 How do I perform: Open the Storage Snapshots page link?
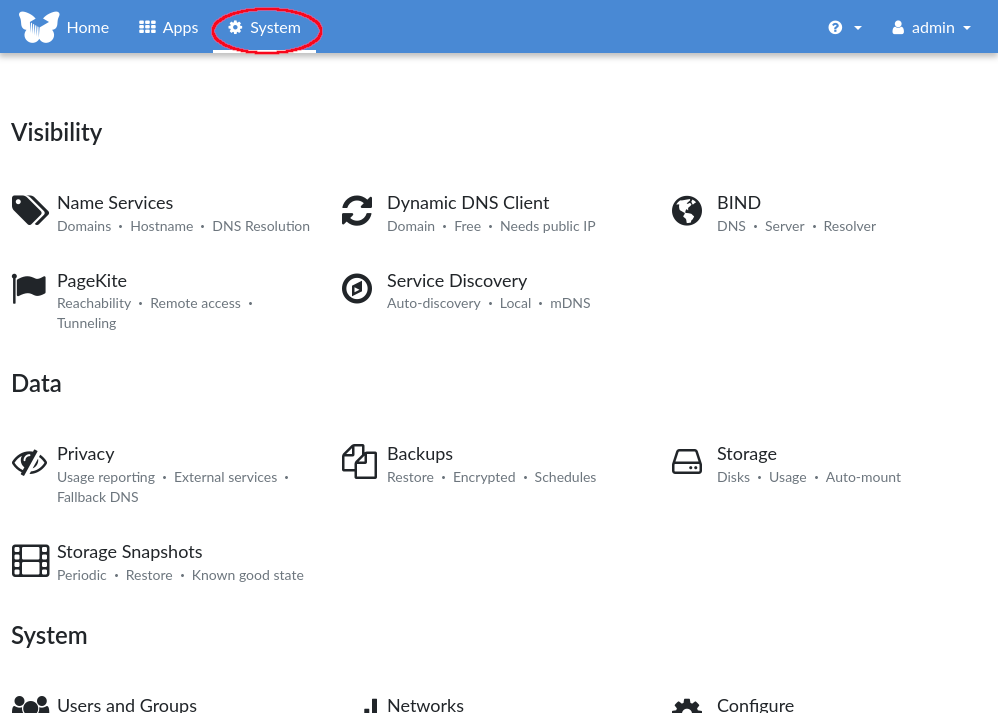click(x=129, y=552)
